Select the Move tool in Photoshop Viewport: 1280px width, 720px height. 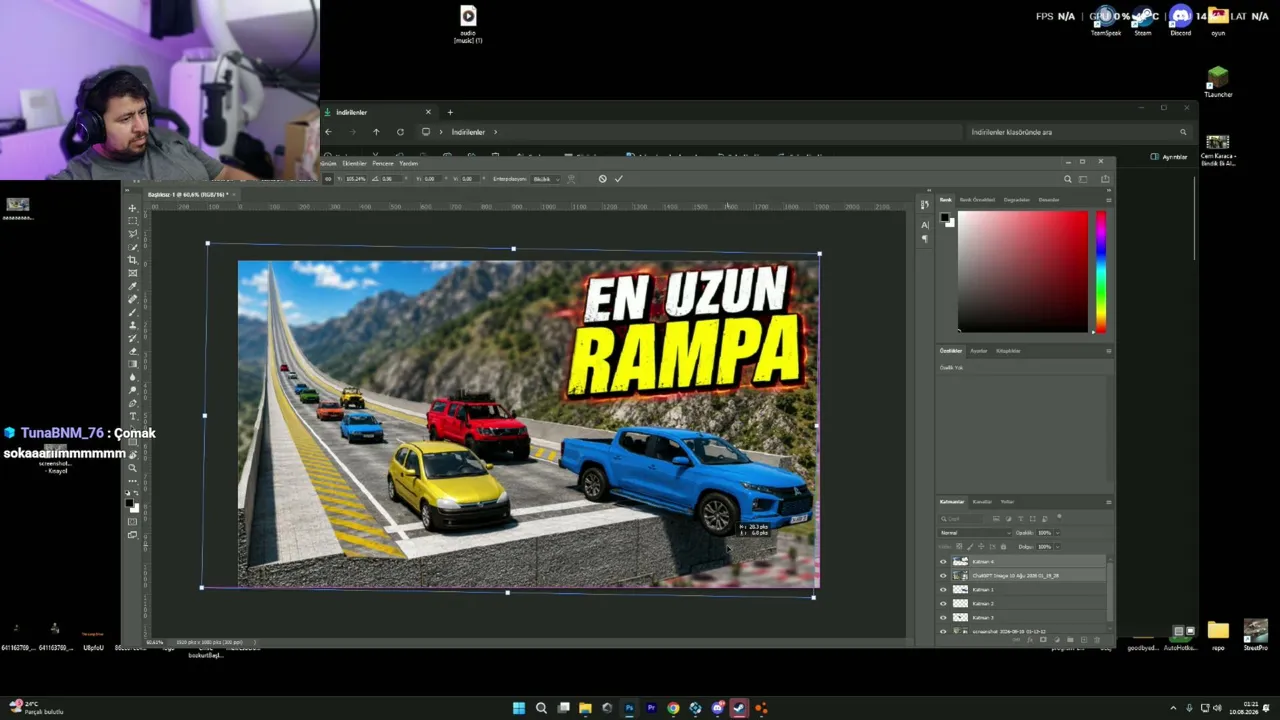point(132,208)
